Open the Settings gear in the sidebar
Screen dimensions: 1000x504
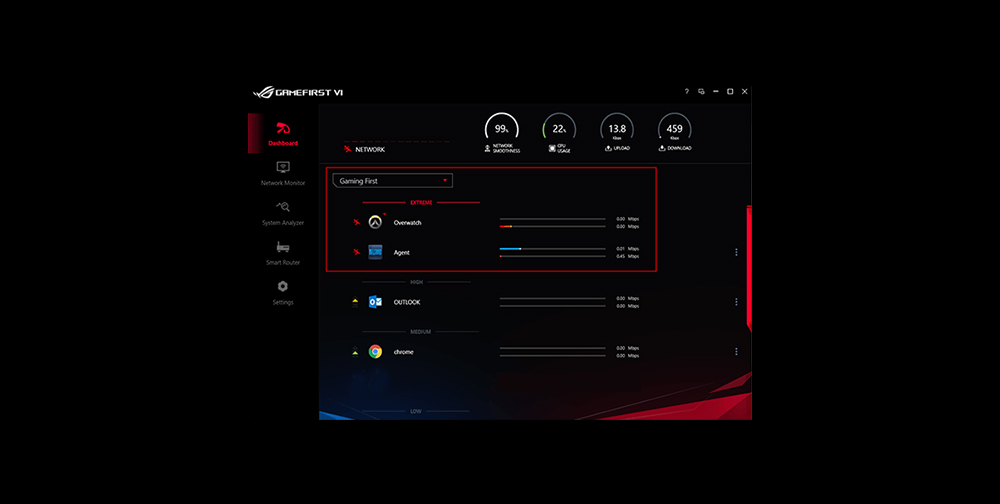pyautogui.click(x=283, y=292)
